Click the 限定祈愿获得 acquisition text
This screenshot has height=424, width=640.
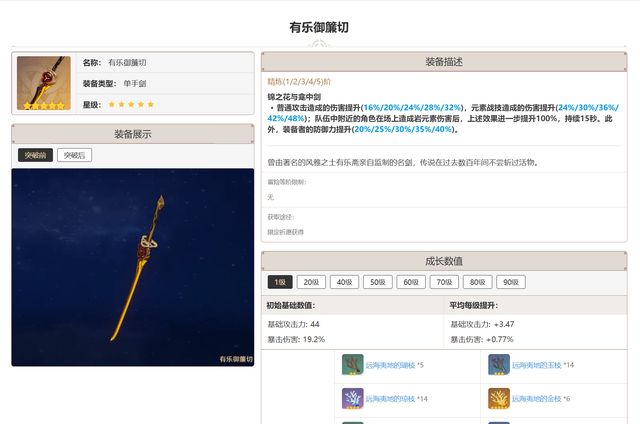click(286, 232)
